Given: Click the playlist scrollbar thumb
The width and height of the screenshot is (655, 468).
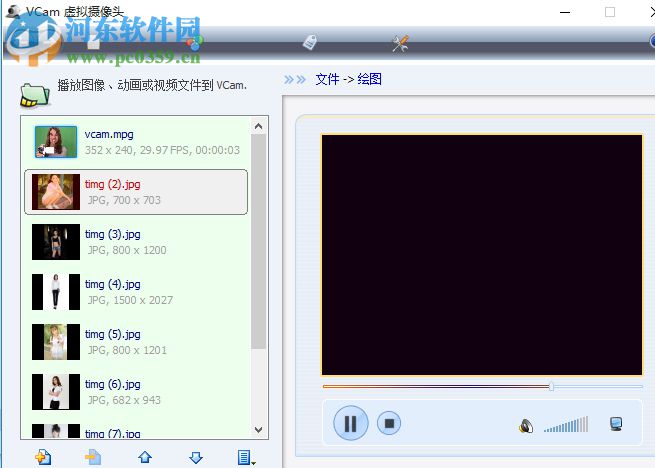Looking at the screenshot, I should coord(259,241).
